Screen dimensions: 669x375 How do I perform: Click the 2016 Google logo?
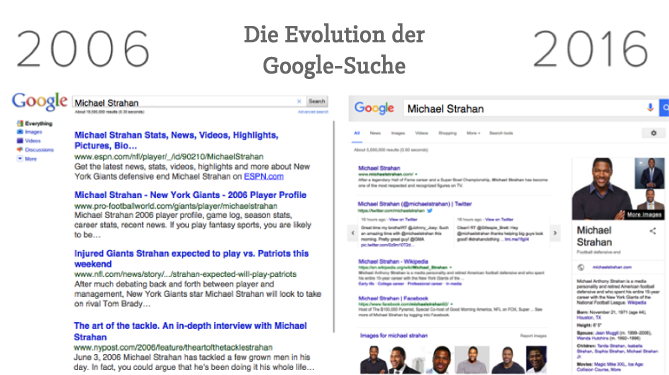(x=374, y=108)
